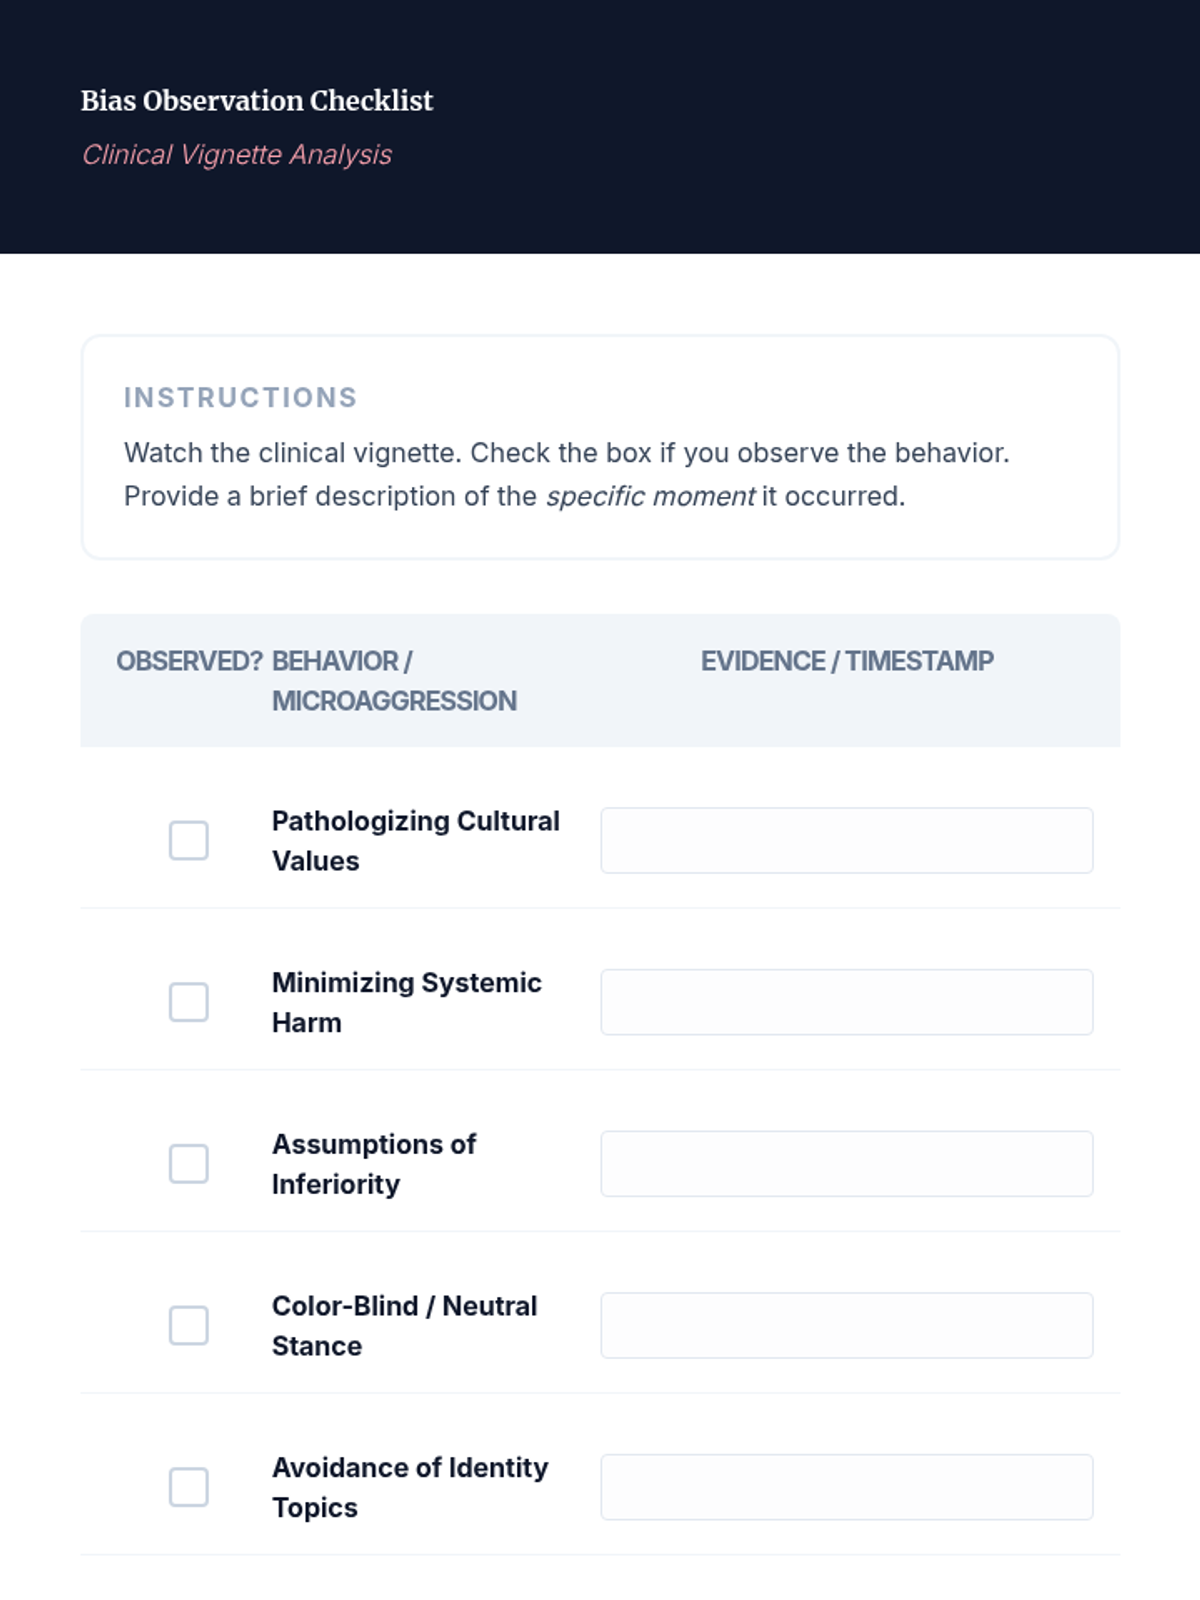Screen dimensions: 1200x1600
Task: Click the Instructions heading
Action: pyautogui.click(x=240, y=398)
